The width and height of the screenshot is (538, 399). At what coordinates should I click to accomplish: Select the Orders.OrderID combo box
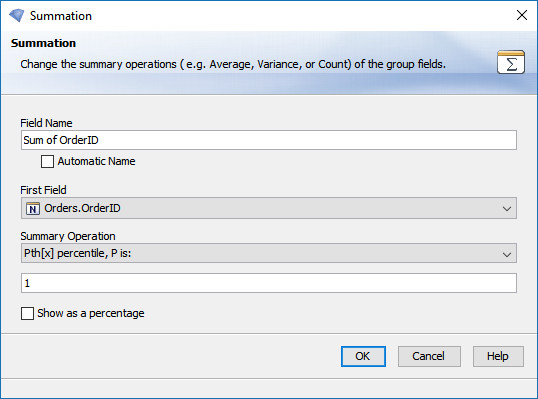tap(269, 208)
